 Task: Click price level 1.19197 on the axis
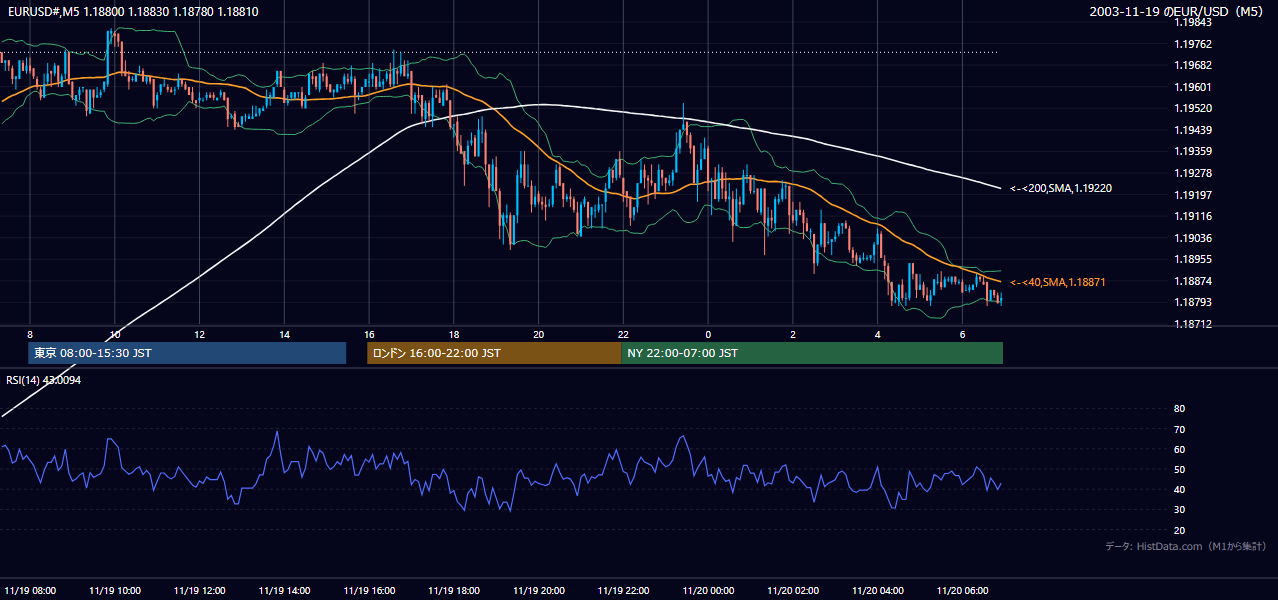[x=1192, y=195]
